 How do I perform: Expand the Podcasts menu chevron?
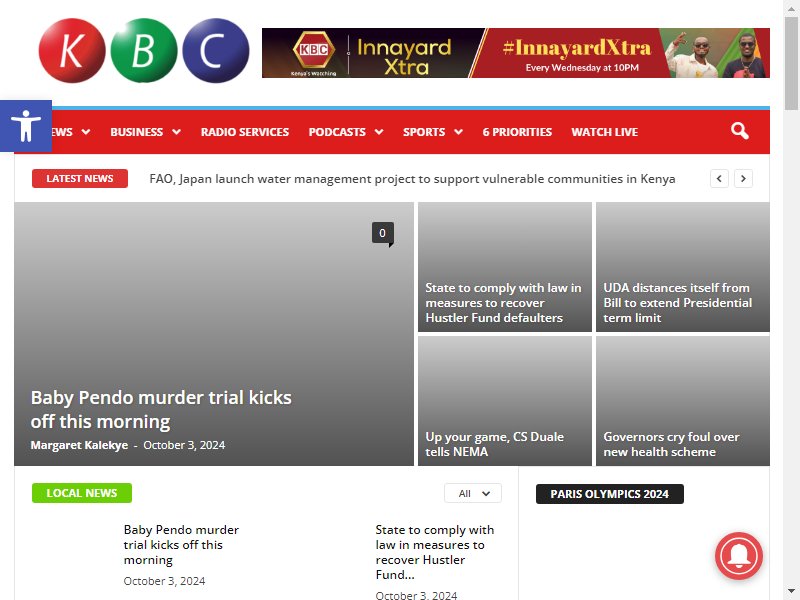click(379, 132)
